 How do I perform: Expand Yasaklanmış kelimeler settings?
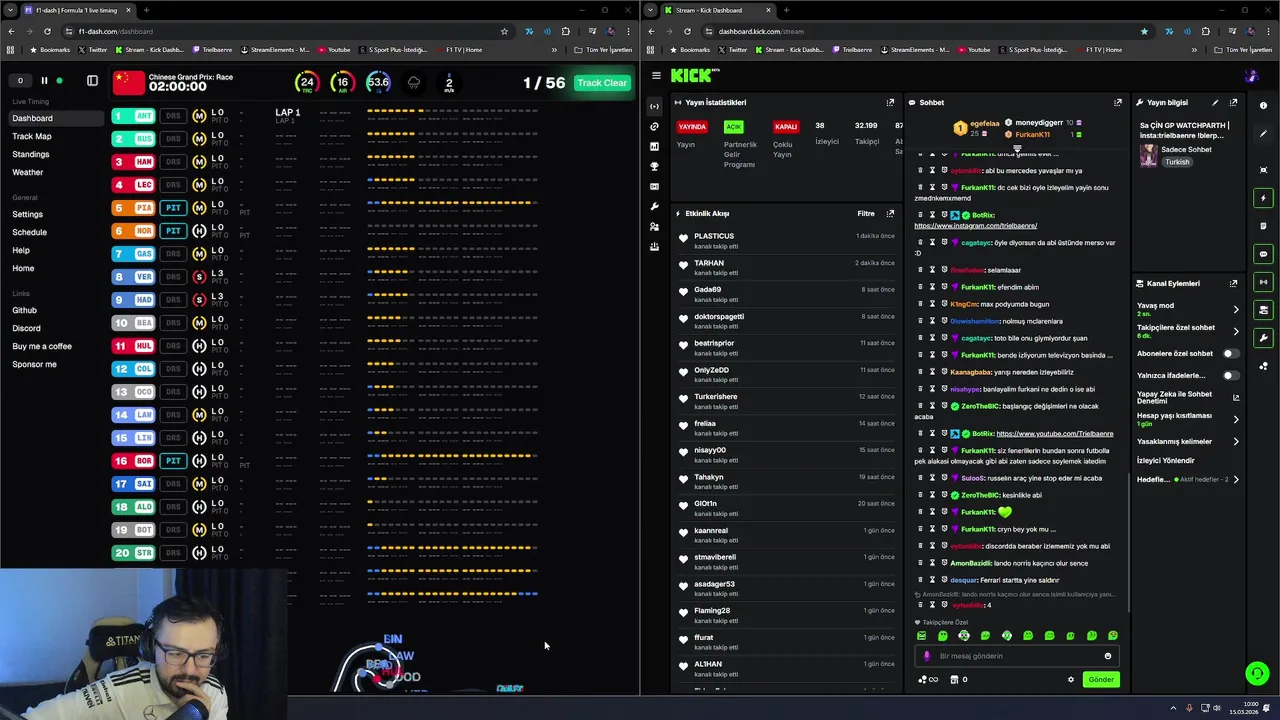(x=1236, y=441)
